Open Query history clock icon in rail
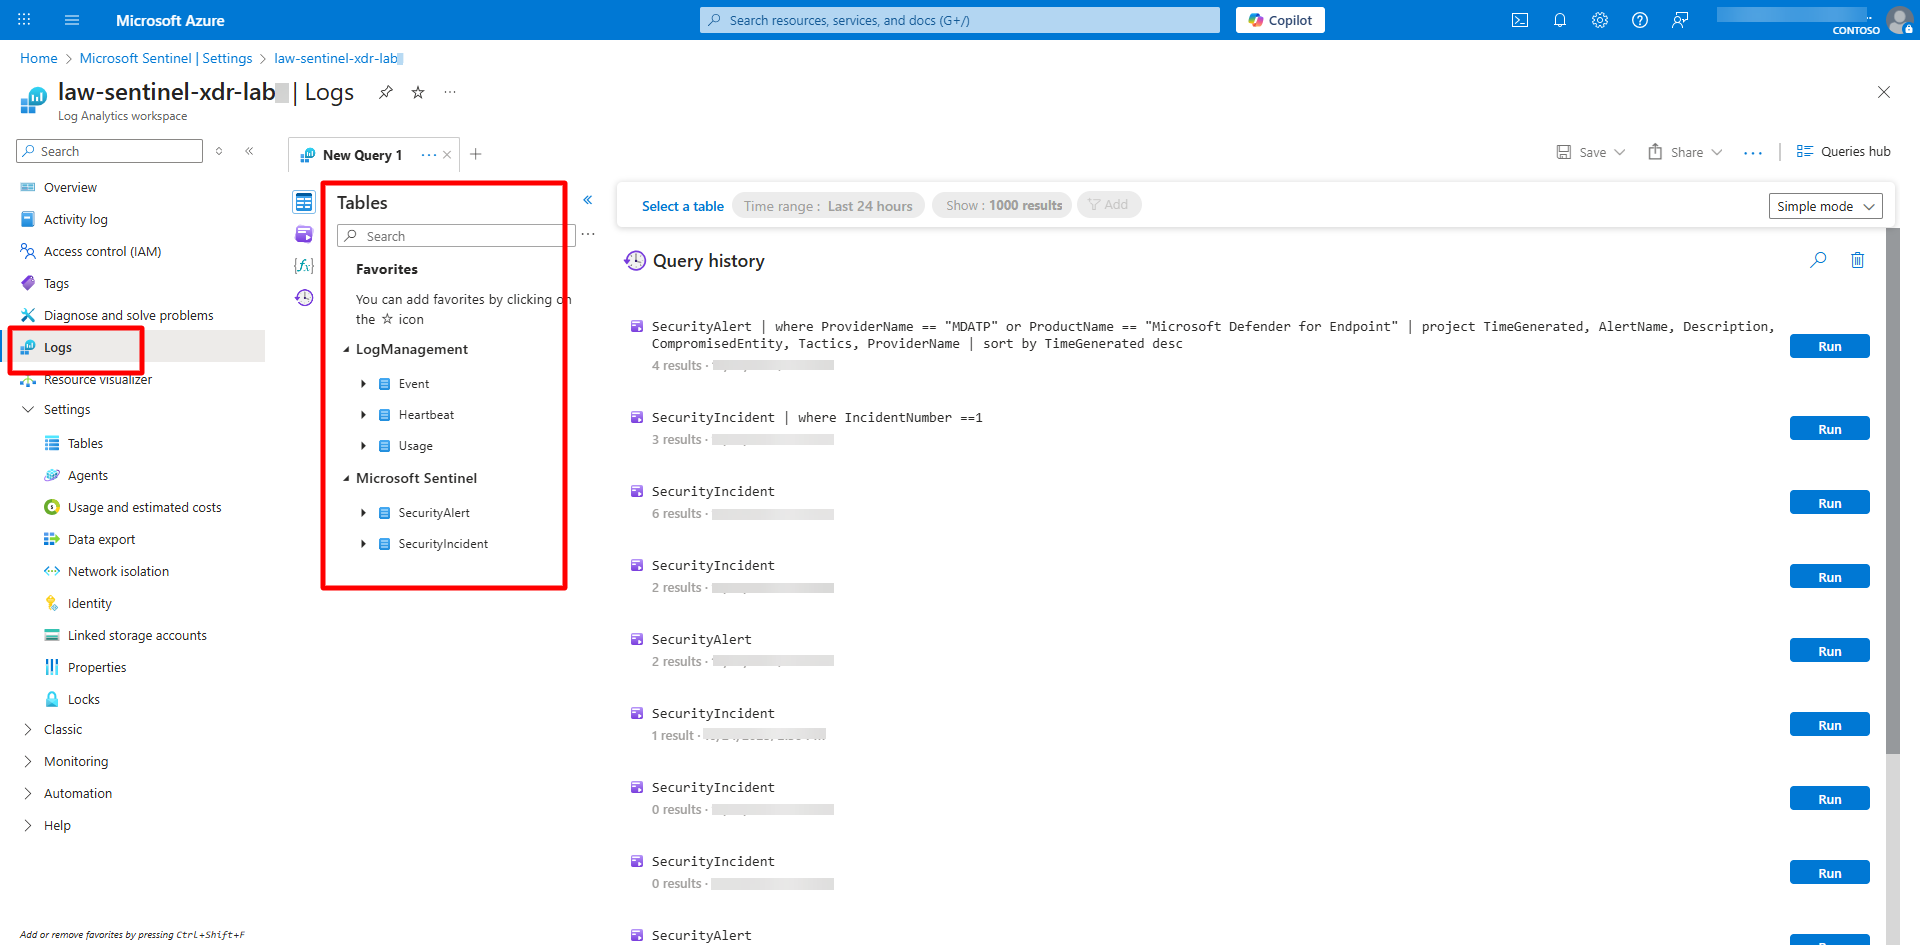This screenshot has height=945, width=1920. pos(304,298)
